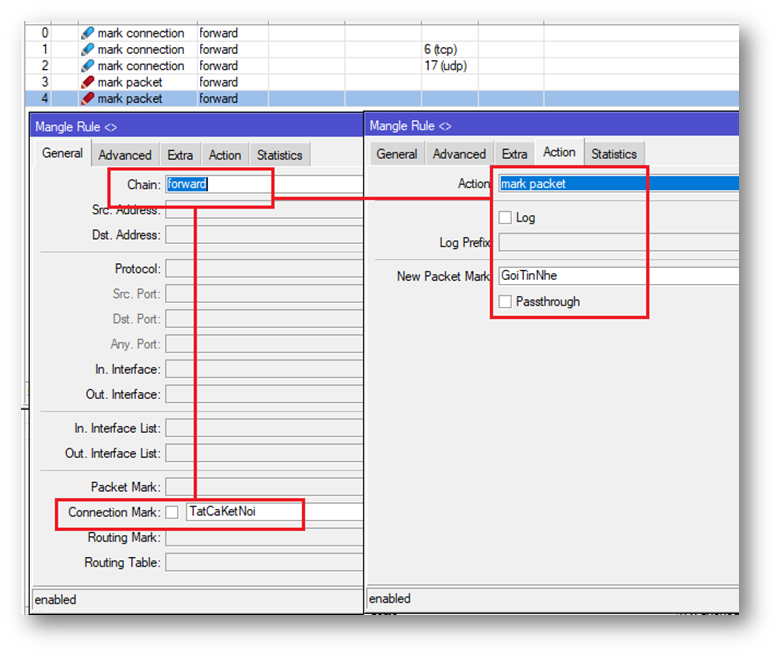The height and width of the screenshot is (657, 781).
Task: Click the Src. Address input field
Action: click(x=264, y=210)
